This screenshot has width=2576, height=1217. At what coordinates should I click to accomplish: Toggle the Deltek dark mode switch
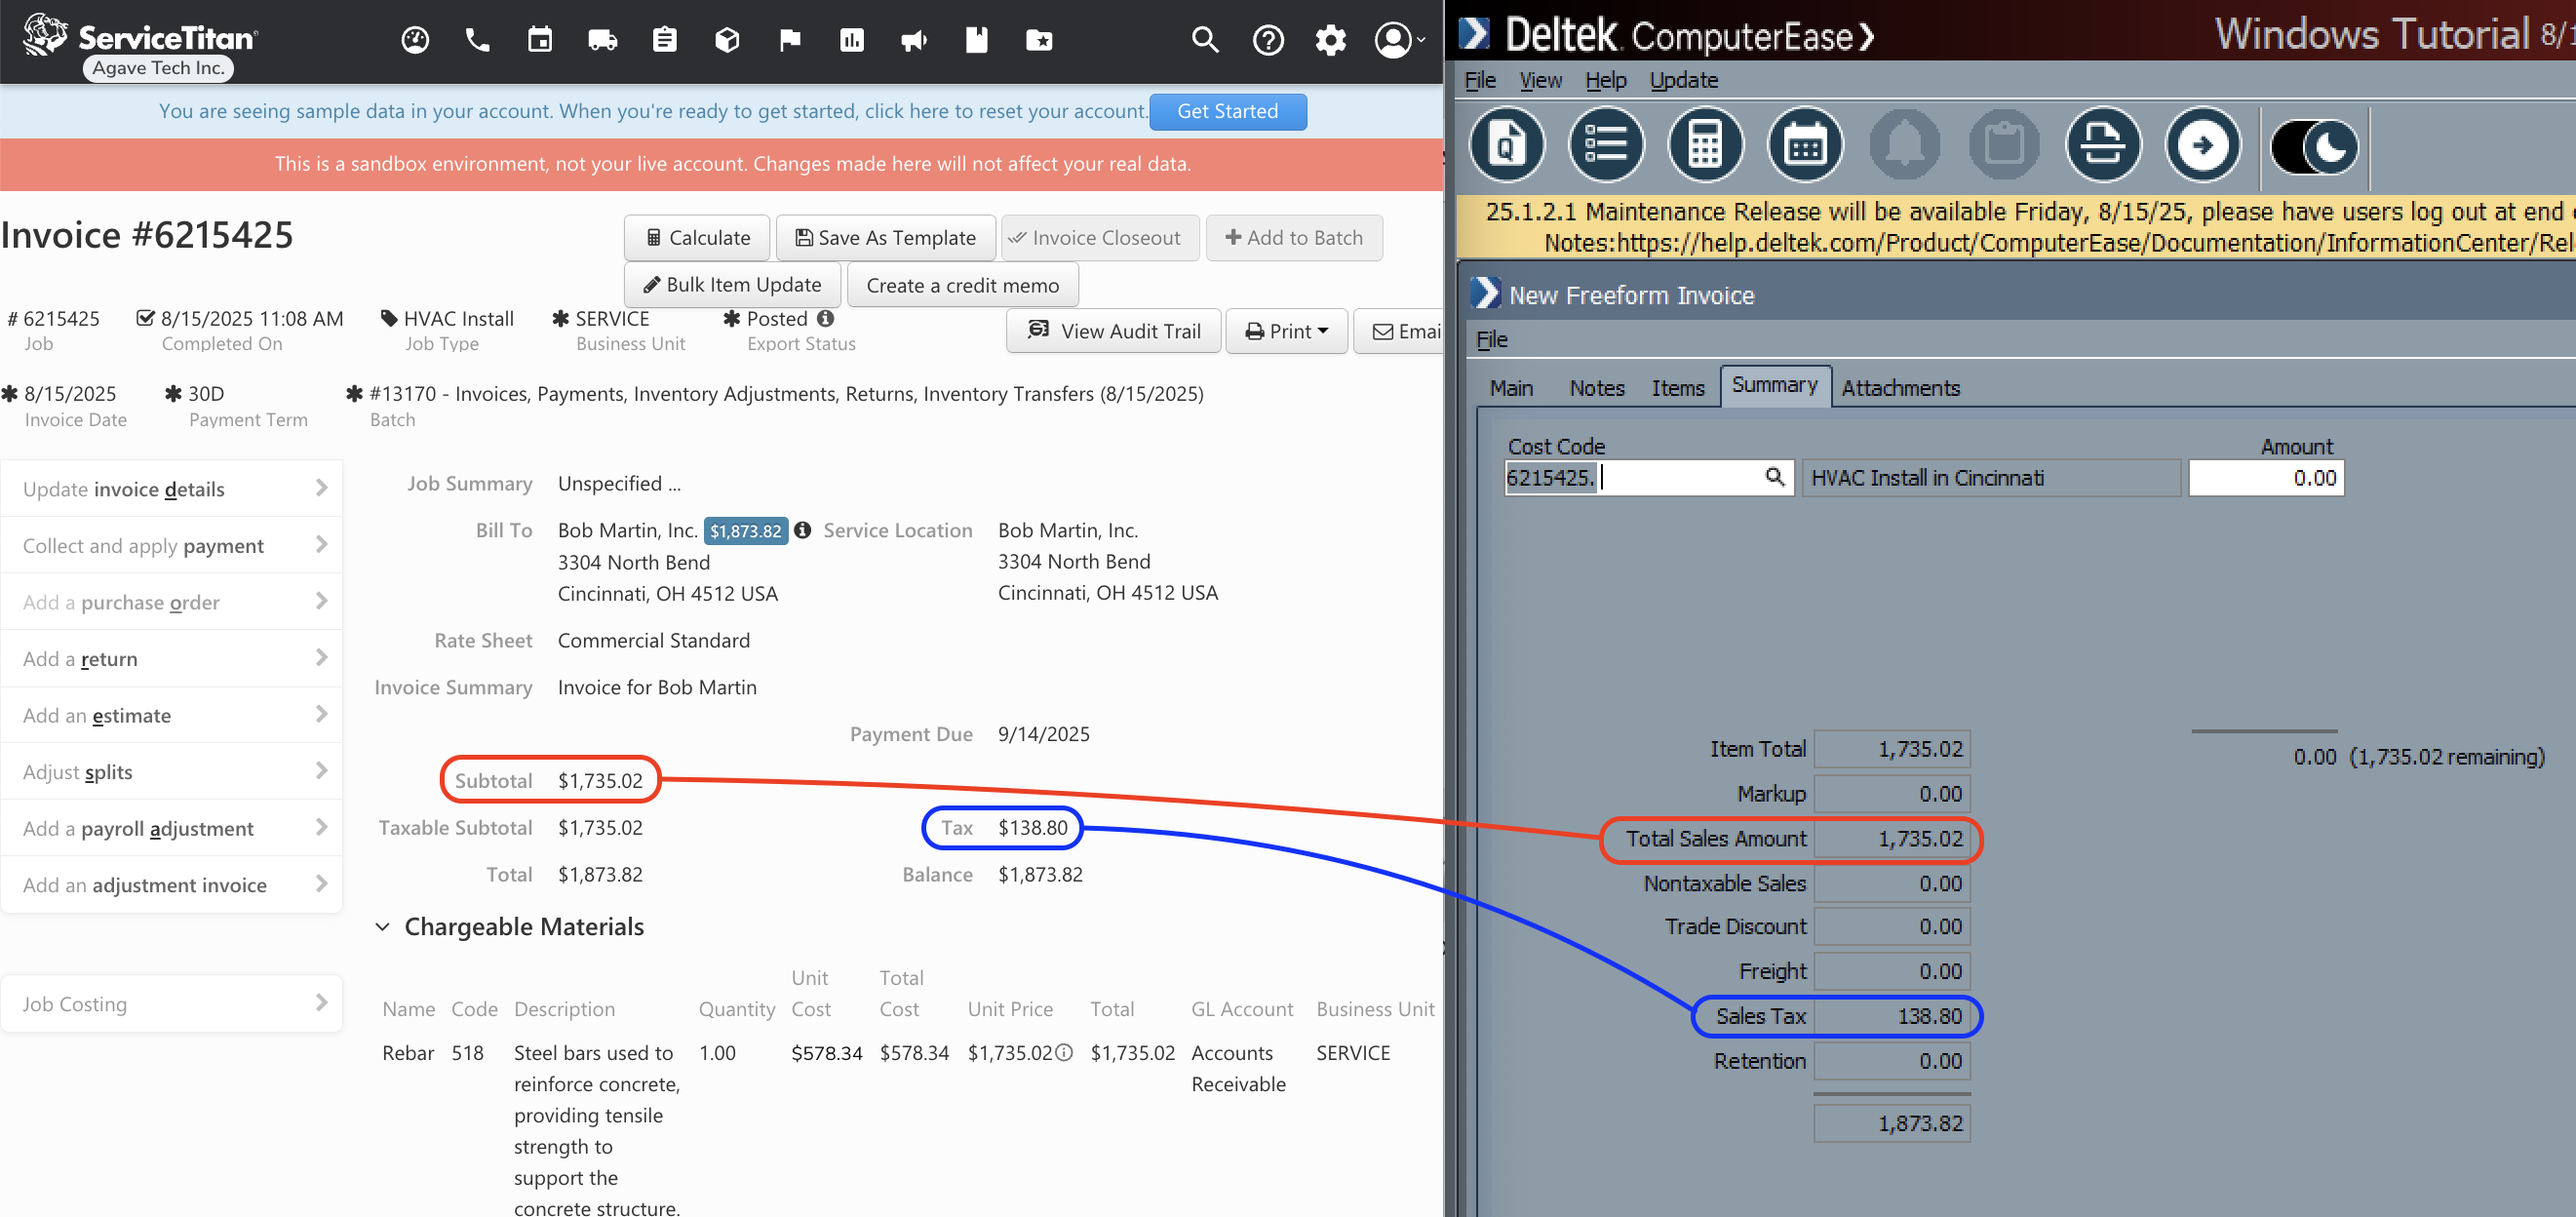click(x=2315, y=147)
